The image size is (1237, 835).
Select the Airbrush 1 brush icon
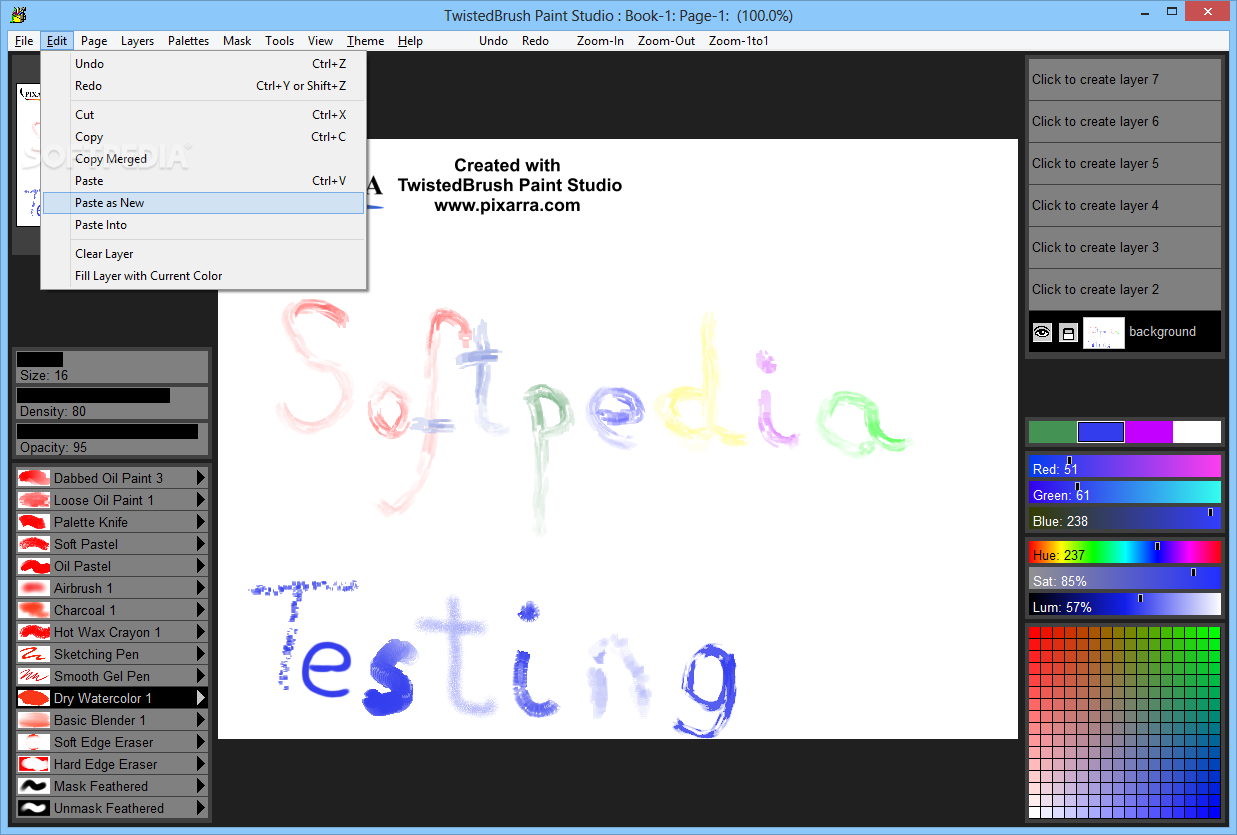pyautogui.click(x=34, y=588)
